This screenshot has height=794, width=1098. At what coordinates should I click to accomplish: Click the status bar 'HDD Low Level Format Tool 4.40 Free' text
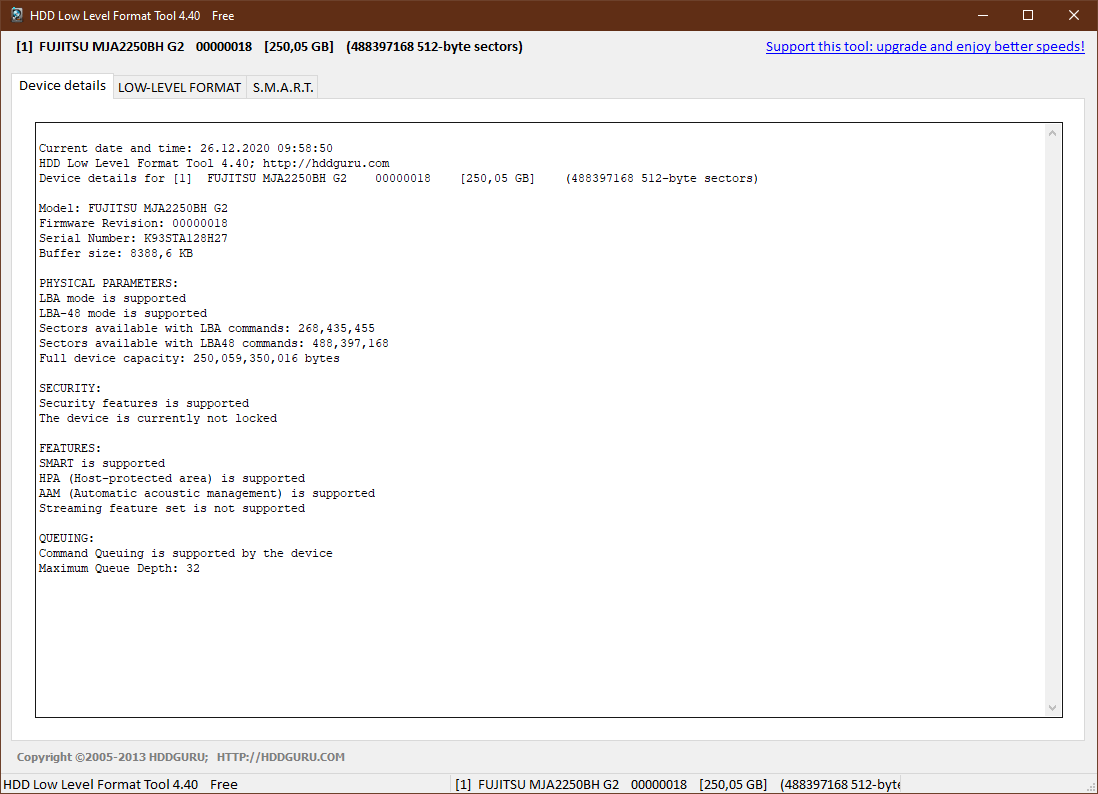[x=120, y=784]
